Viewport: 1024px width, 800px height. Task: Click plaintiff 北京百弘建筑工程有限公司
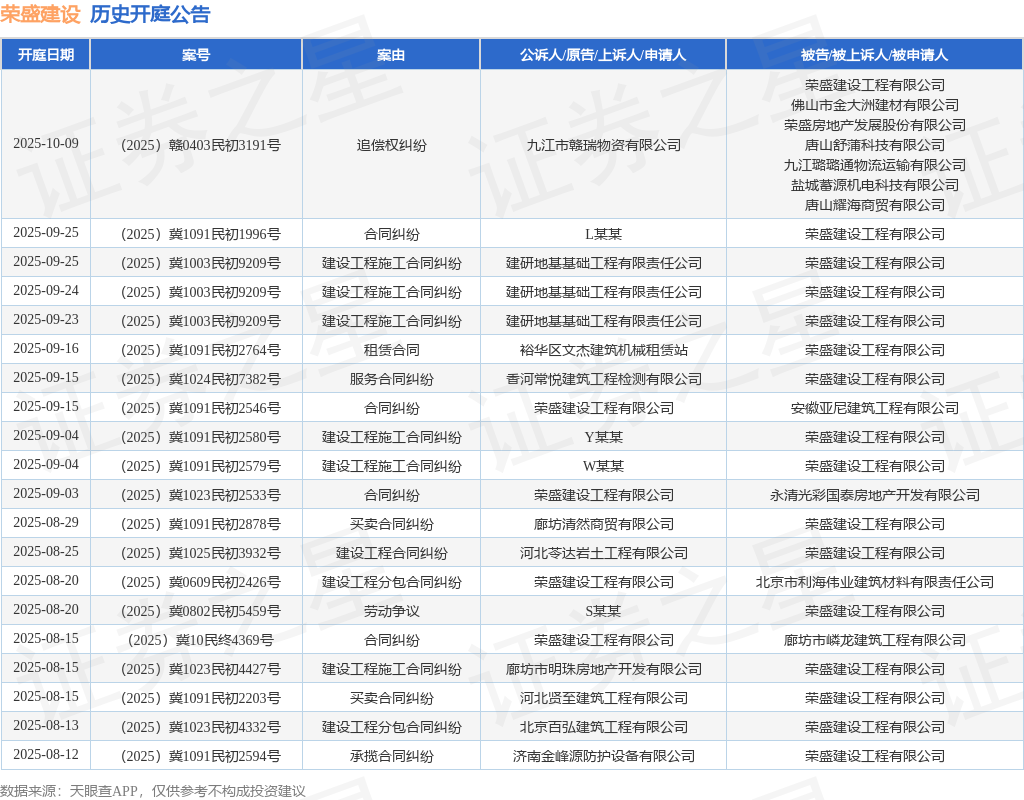click(603, 727)
